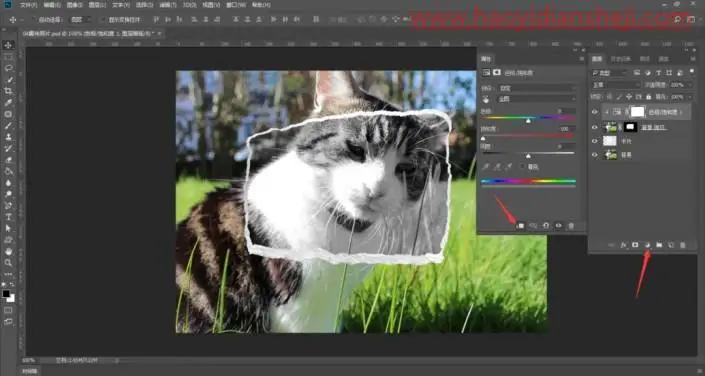
Task: Hide the hue/saturation adjustment layer
Action: (594, 112)
